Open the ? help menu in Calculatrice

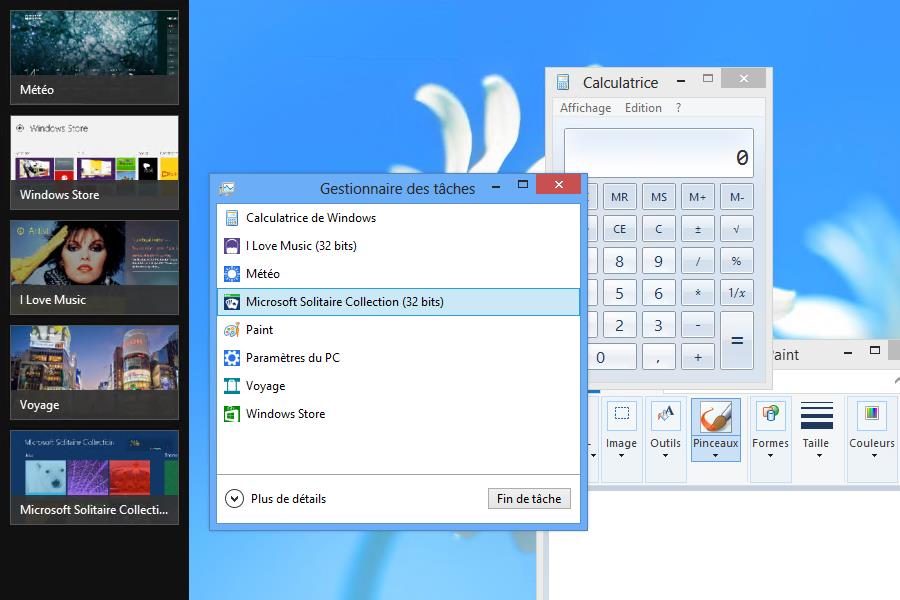click(678, 108)
